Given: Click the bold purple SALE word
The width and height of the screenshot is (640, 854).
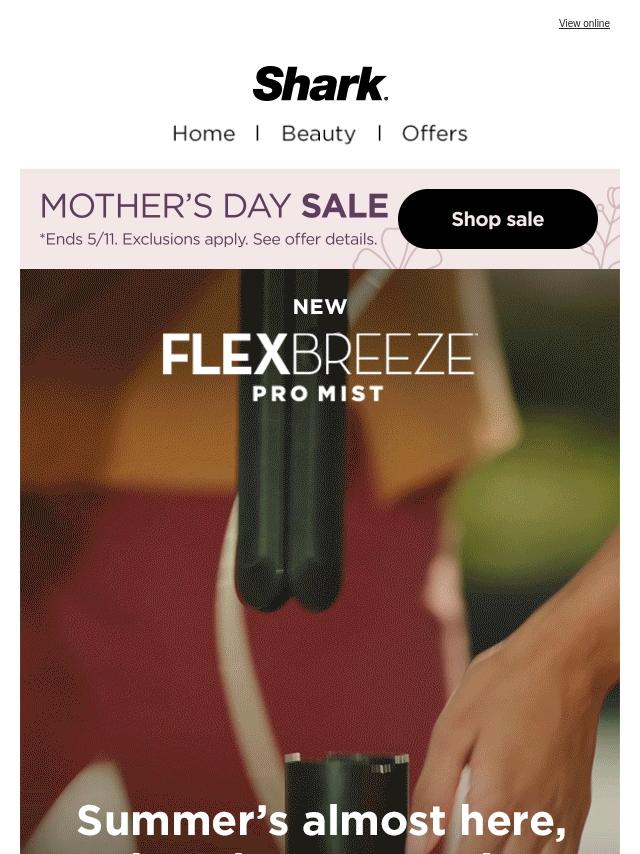Looking at the screenshot, I should (345, 206).
